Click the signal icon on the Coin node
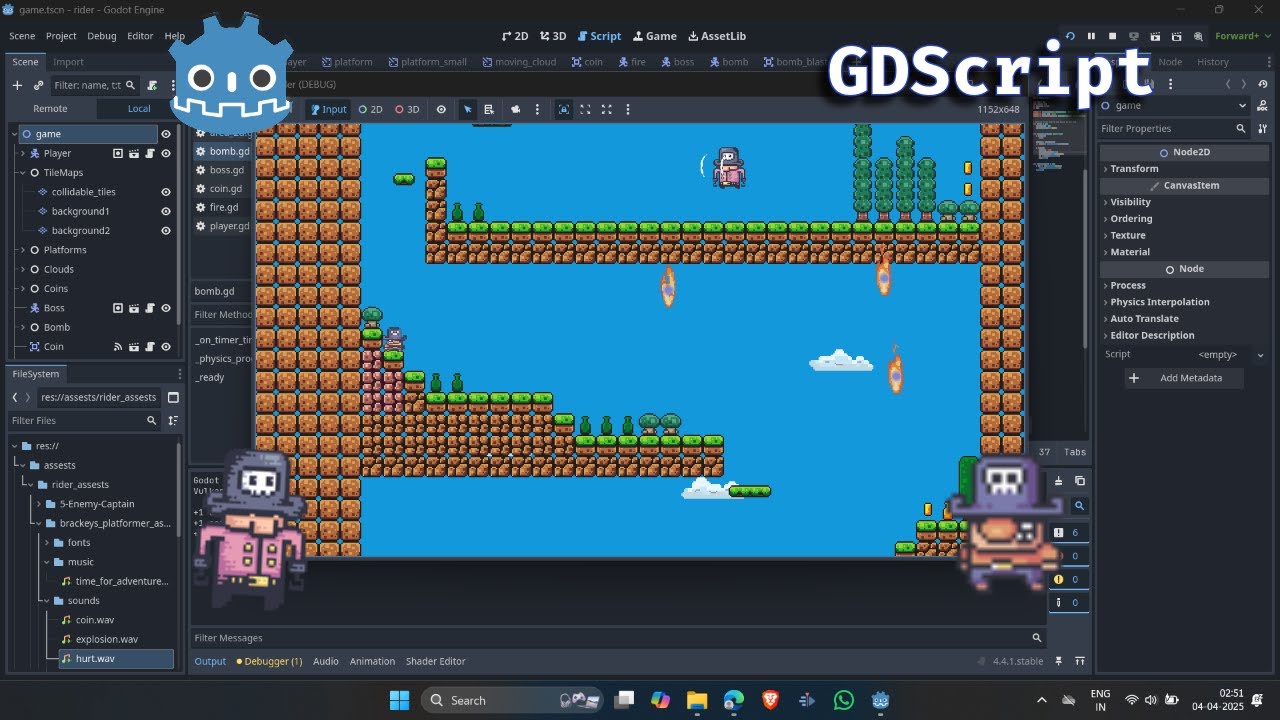Image resolution: width=1280 pixels, height=720 pixels. 118,347
